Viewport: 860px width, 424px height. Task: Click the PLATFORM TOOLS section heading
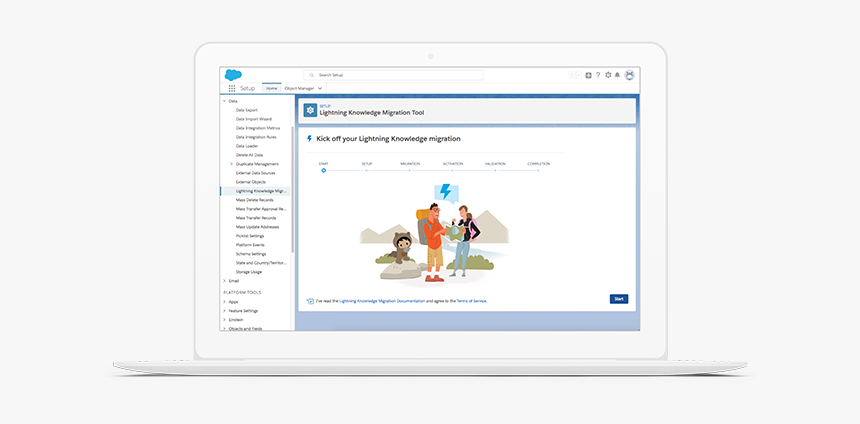[x=242, y=292]
